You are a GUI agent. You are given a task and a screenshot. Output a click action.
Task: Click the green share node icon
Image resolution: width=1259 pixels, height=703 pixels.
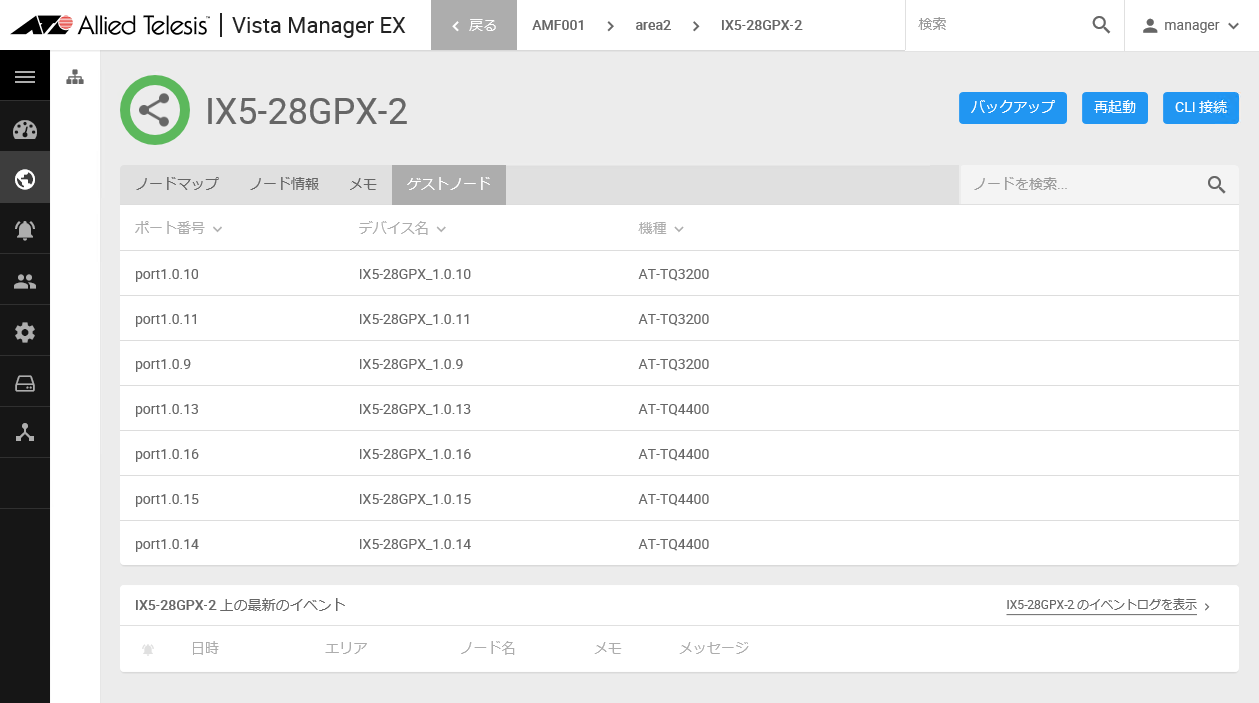155,110
